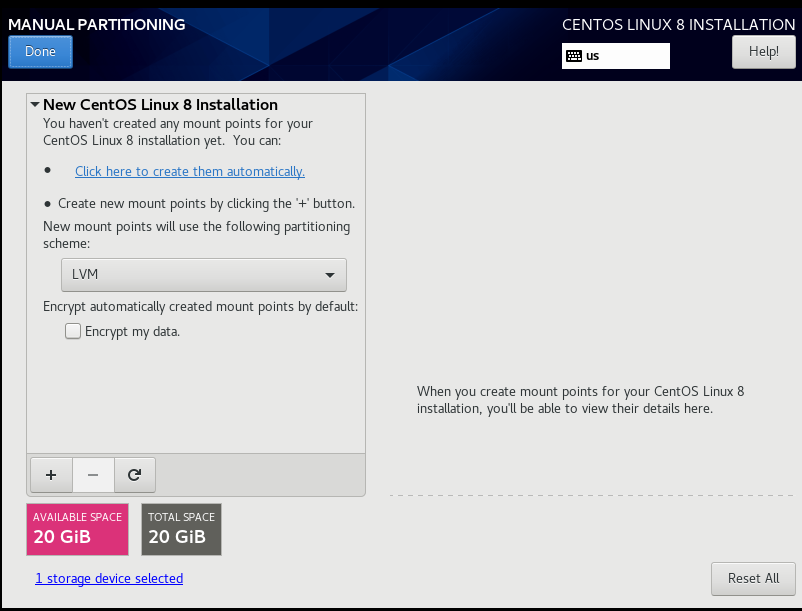Open the Help! button
802x611 pixels.
coord(764,52)
